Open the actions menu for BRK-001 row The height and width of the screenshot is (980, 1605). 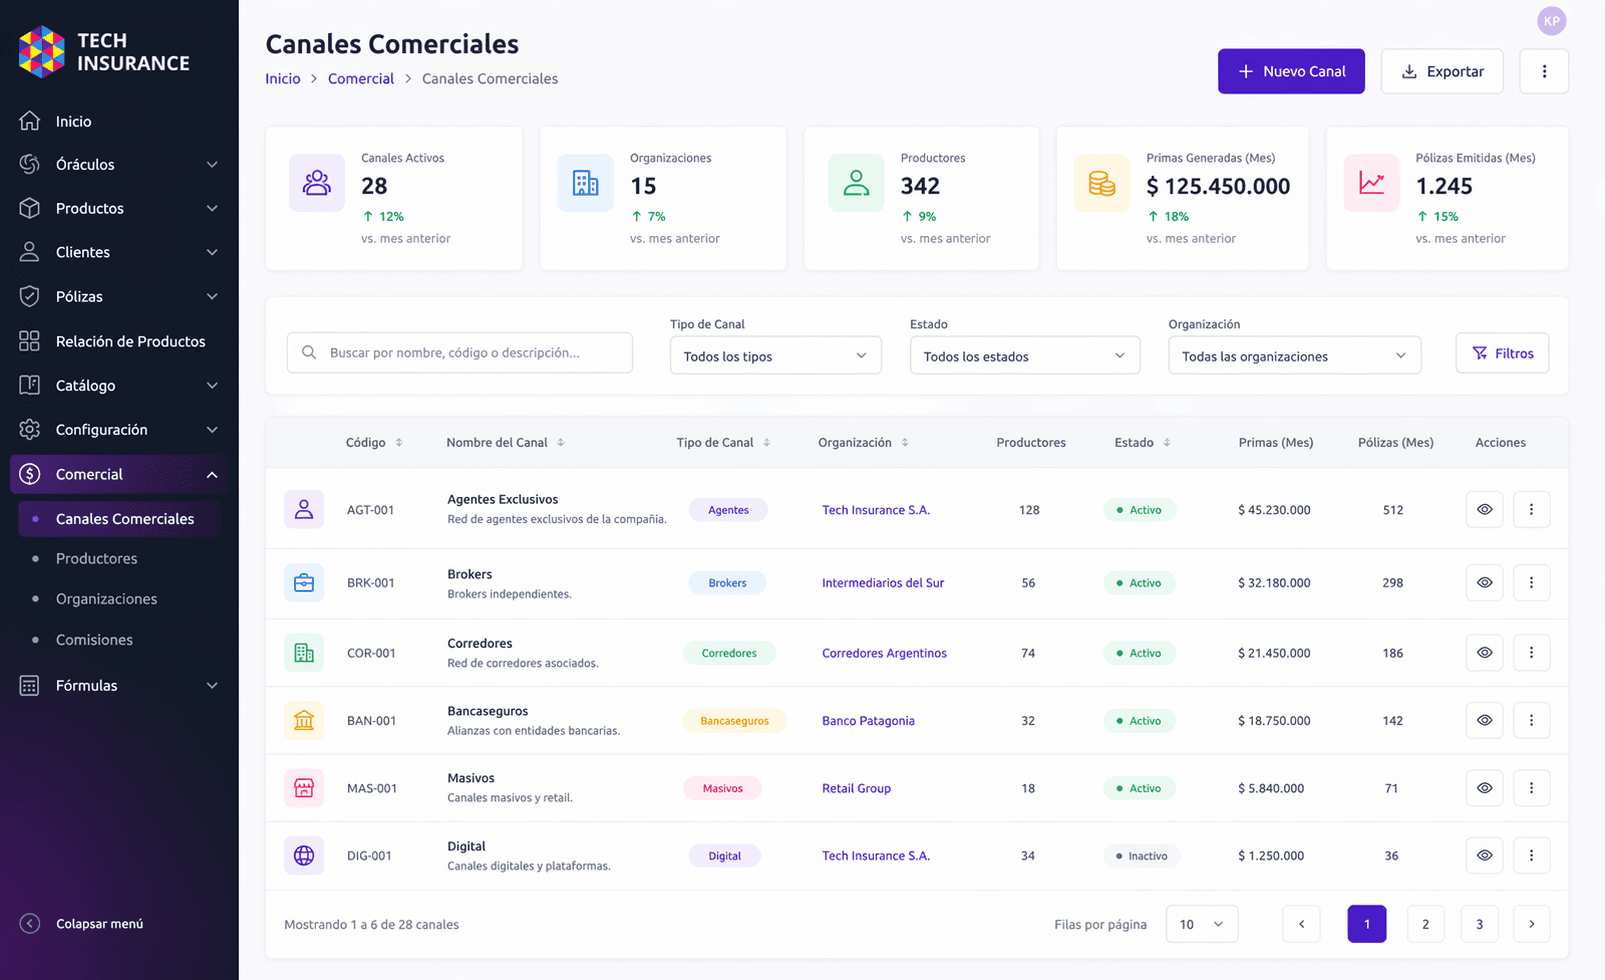click(1531, 582)
